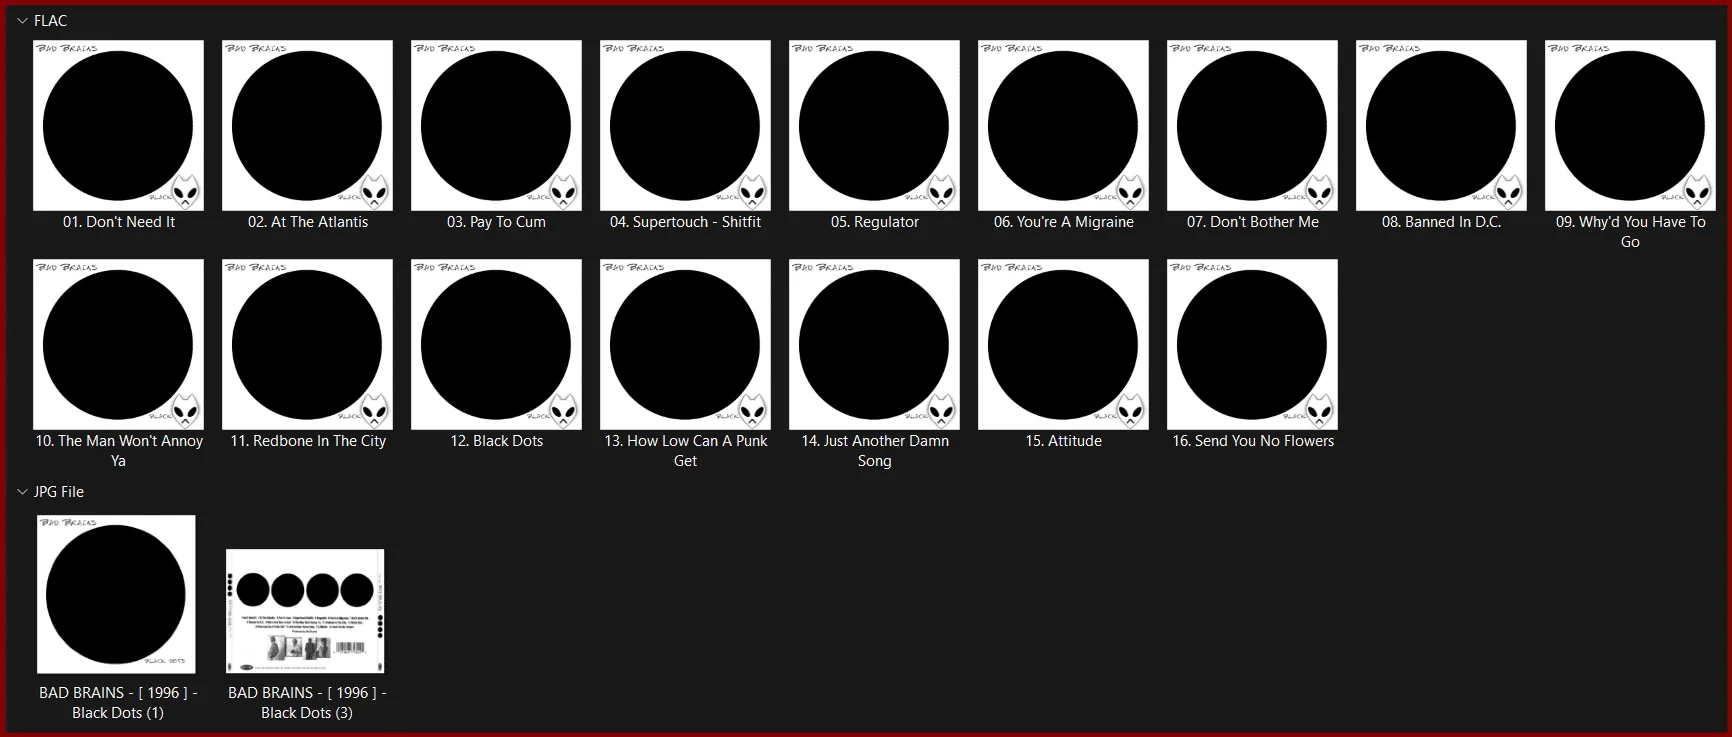Viewport: 1732px width, 737px height.
Task: Select the 10. The Man Won't Annoy Ya thumbnail
Action: click(118, 344)
